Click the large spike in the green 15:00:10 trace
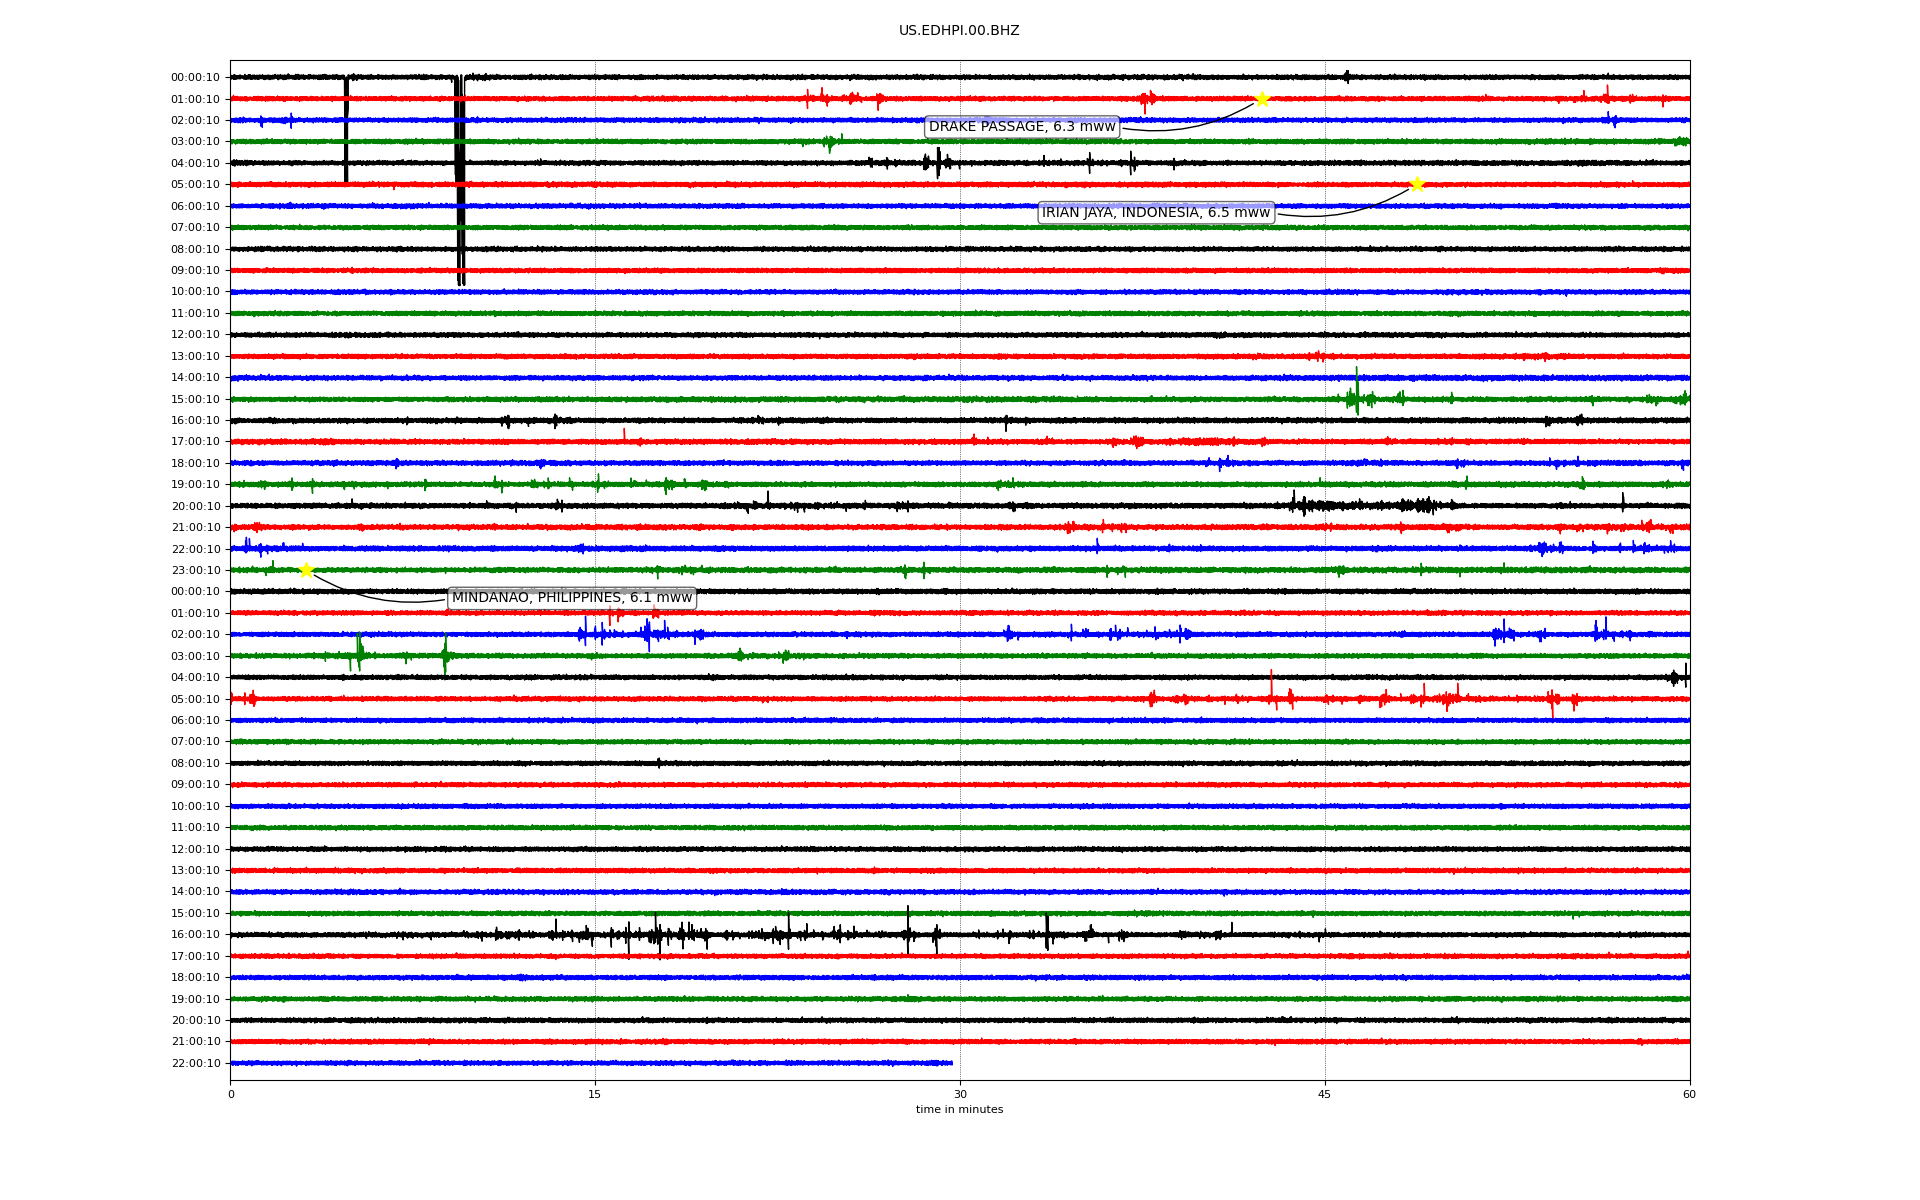This screenshot has height=1200, width=1920. pos(1356,390)
